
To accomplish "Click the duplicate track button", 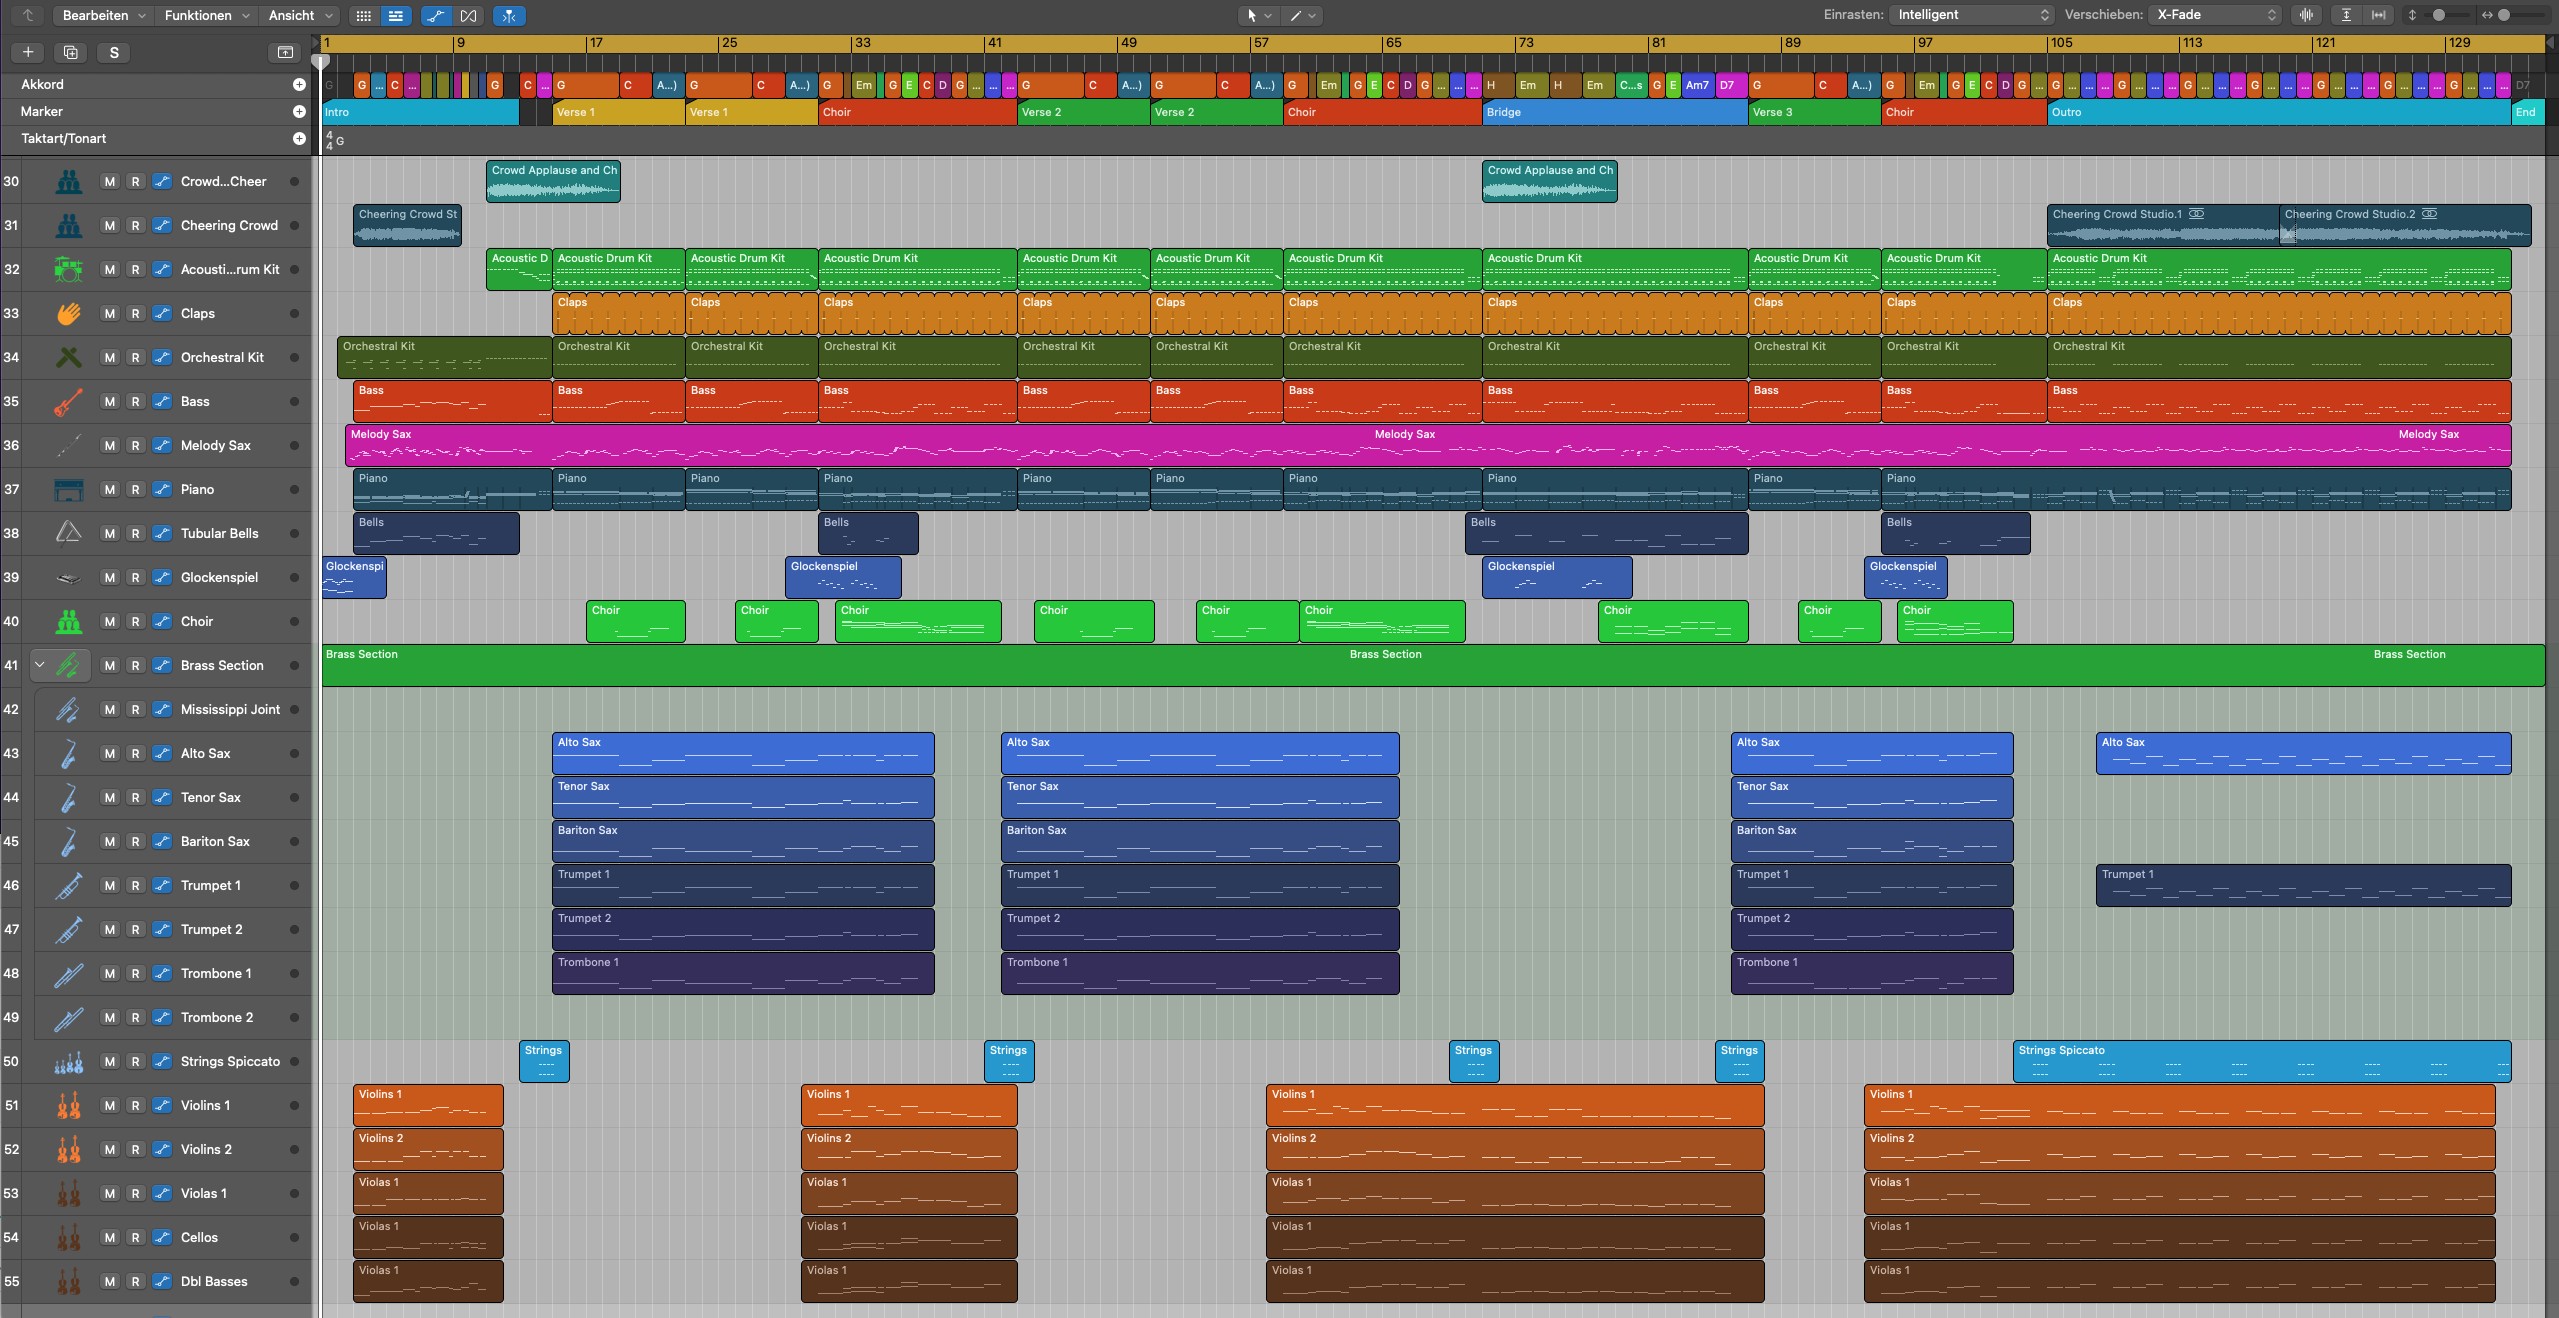I will click(x=70, y=52).
